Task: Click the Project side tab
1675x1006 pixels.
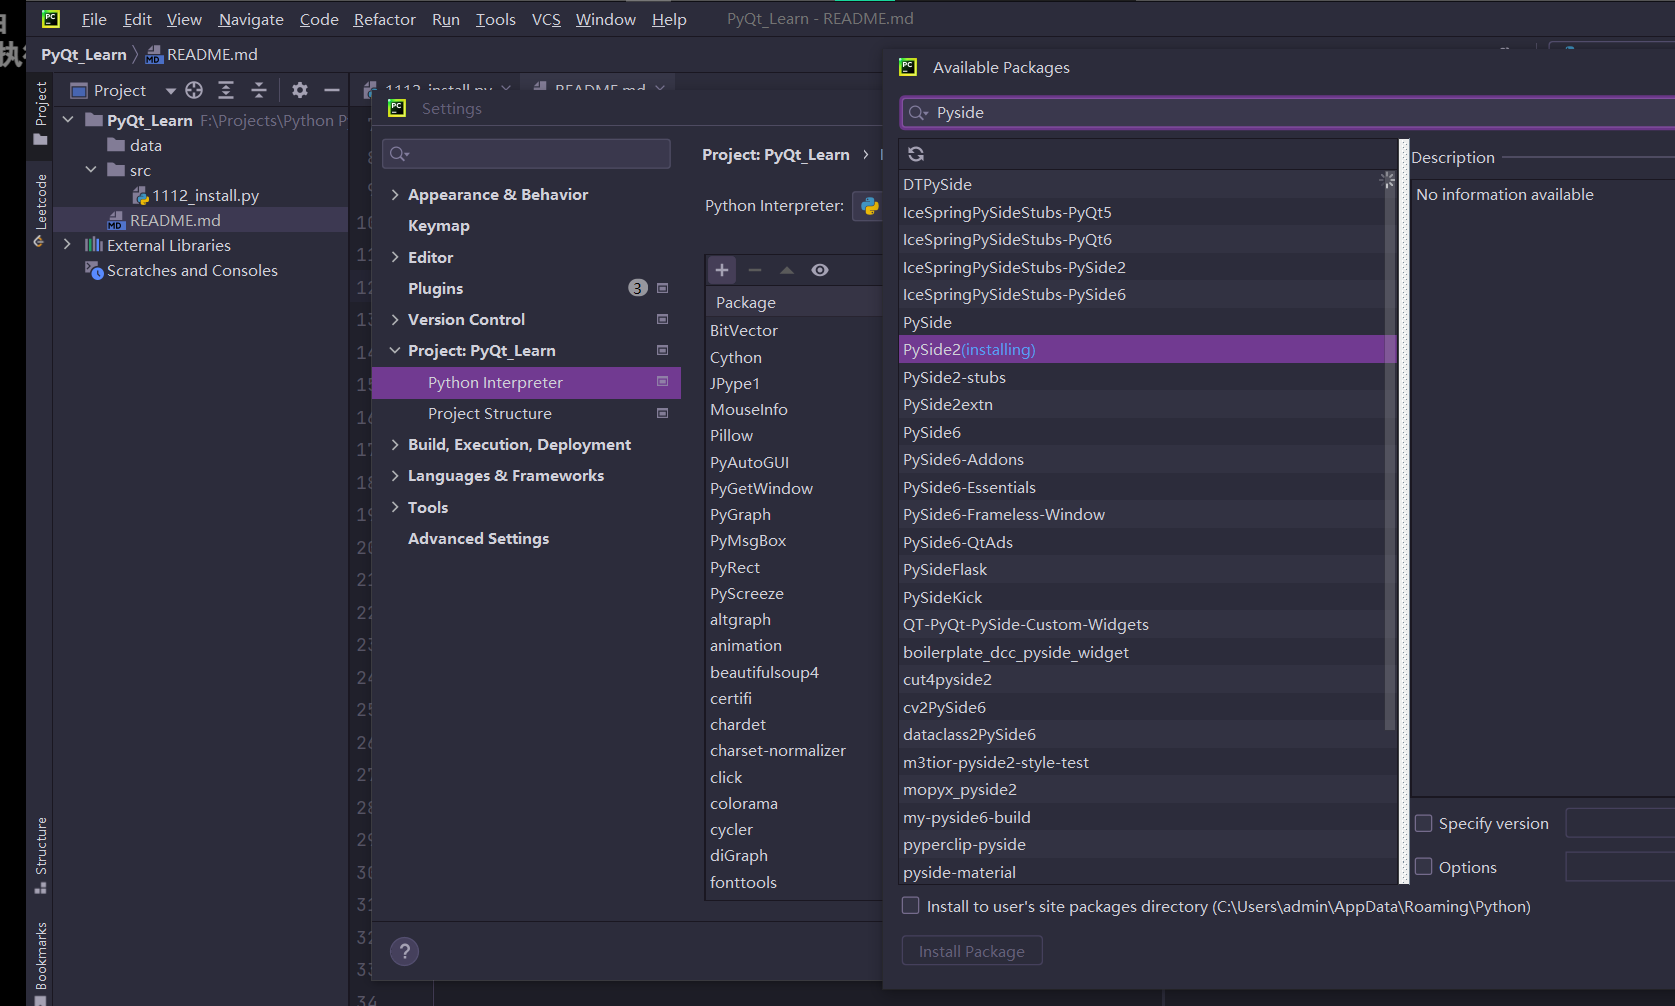Action: pyautogui.click(x=40, y=112)
